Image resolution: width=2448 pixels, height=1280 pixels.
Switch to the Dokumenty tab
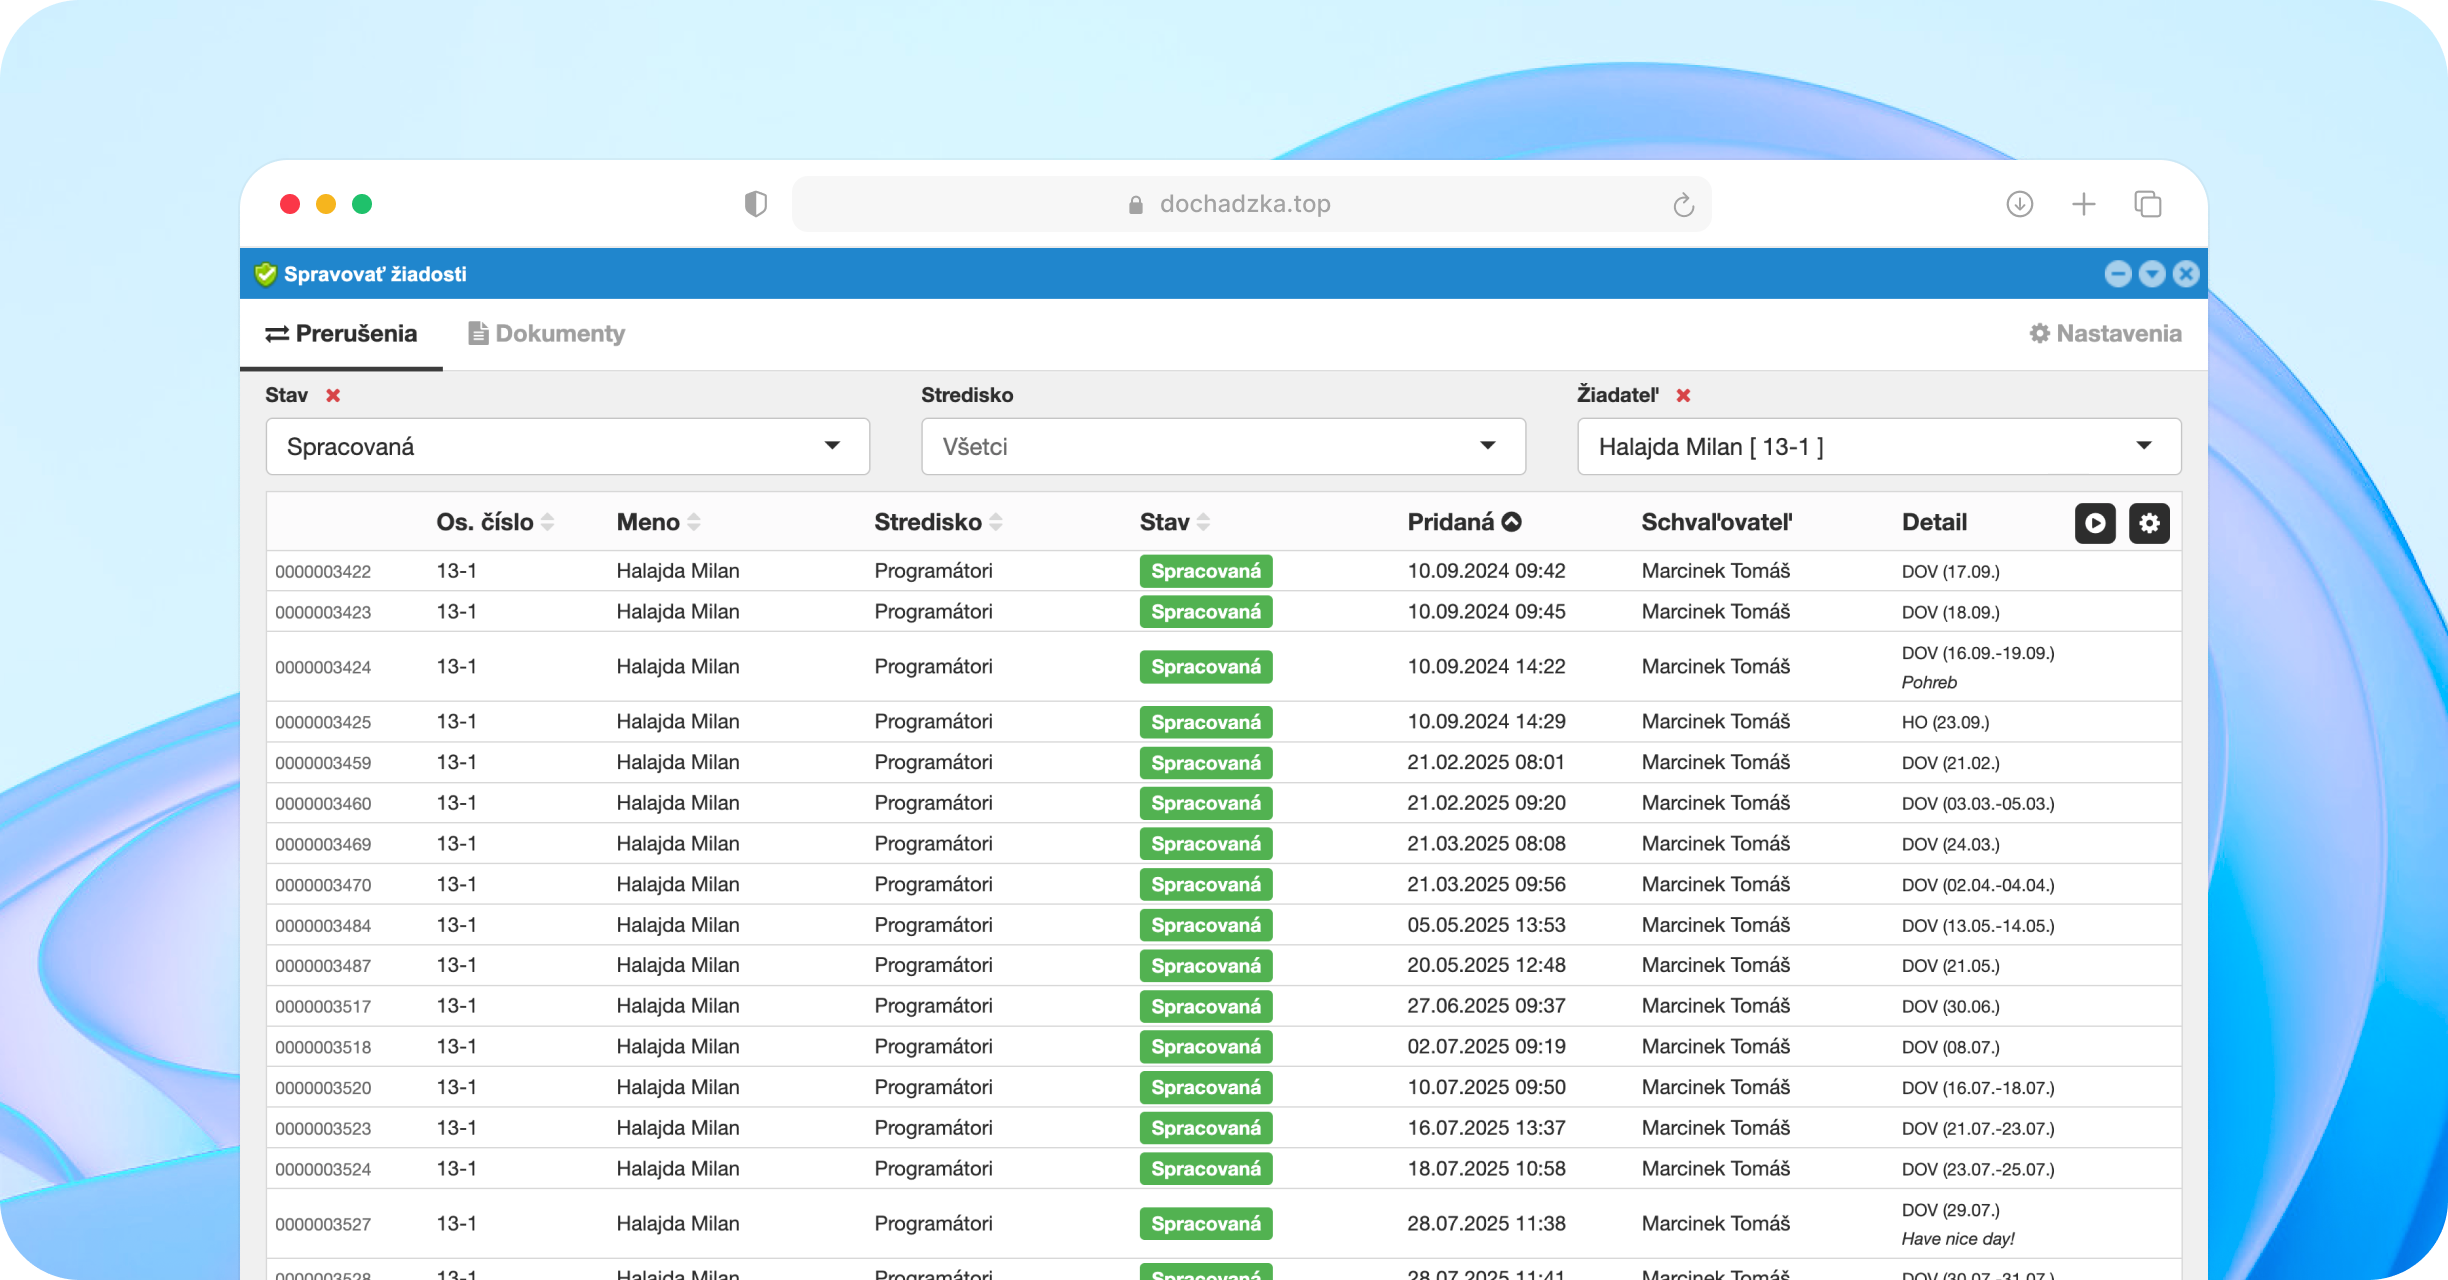(547, 334)
